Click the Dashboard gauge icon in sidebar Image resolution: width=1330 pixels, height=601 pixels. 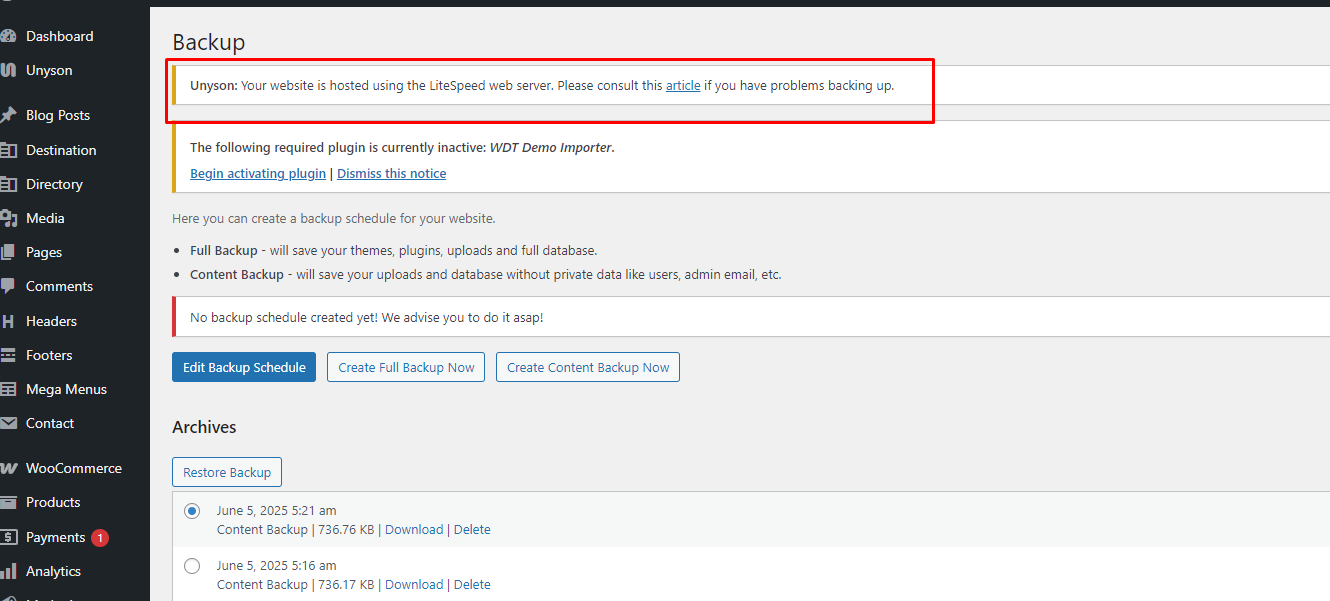tap(8, 36)
